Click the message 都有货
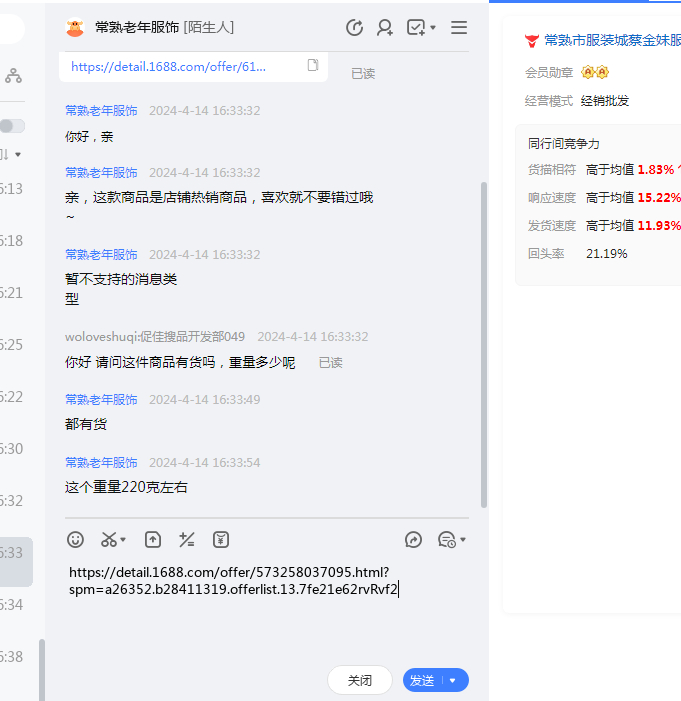The image size is (681, 701). (86, 424)
